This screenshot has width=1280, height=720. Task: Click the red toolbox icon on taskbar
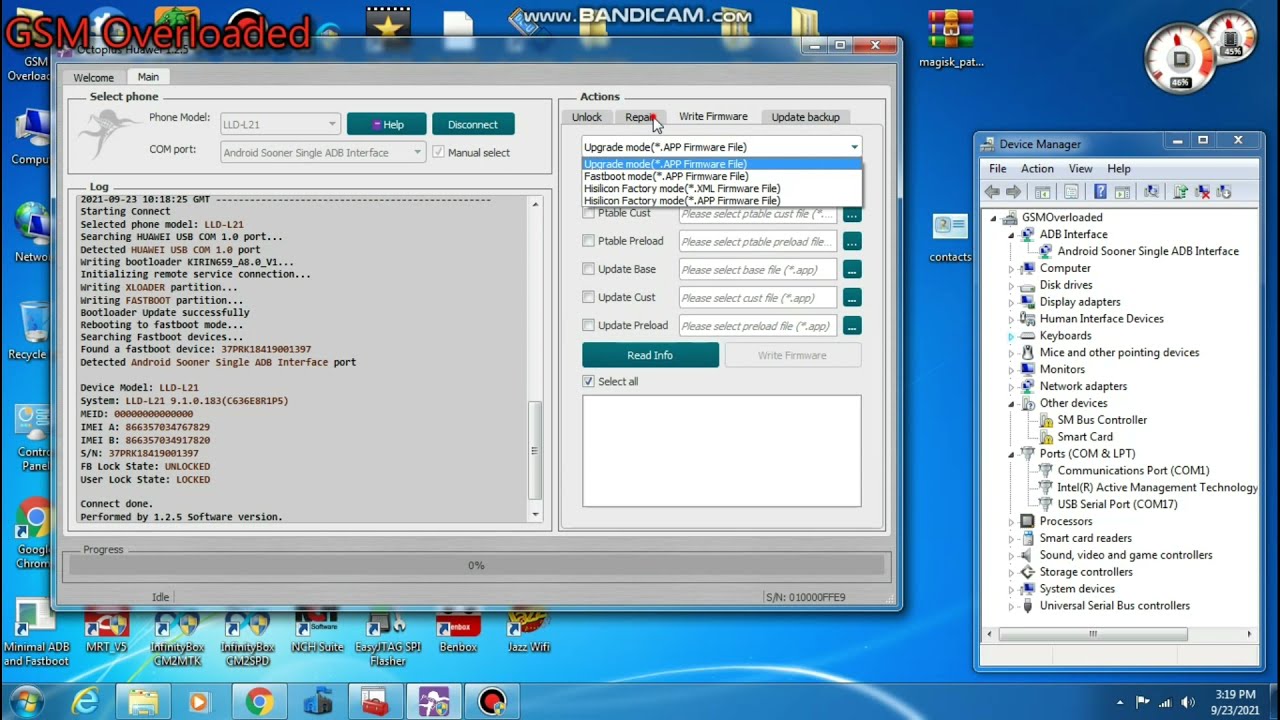click(375, 702)
